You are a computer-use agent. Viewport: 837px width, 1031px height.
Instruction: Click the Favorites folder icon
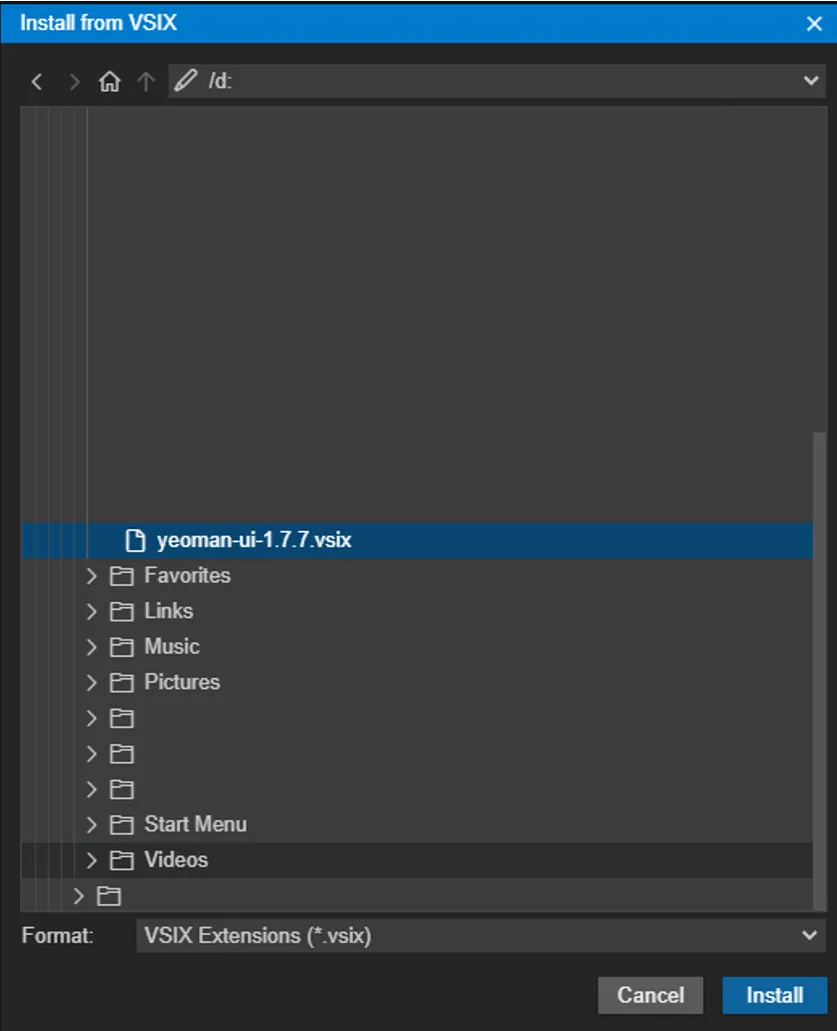tap(122, 576)
